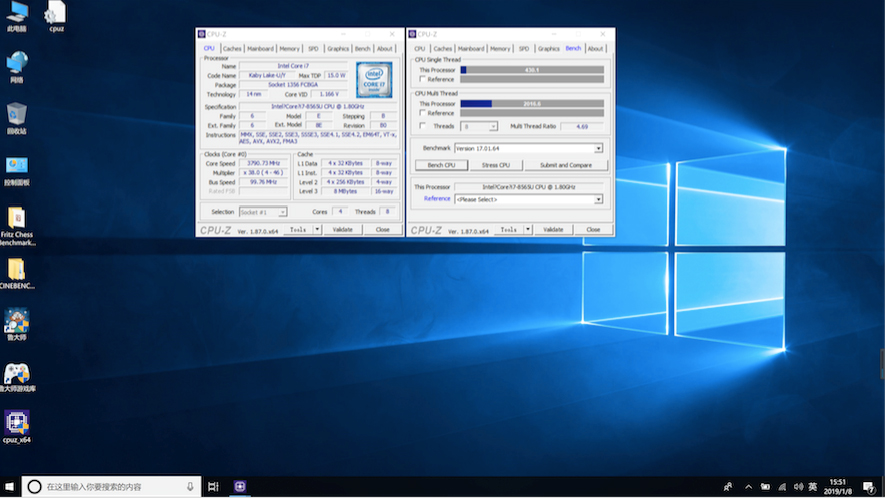Image resolution: width=885 pixels, height=498 pixels.
Task: Open About tab in right CPU-Z window
Action: 595,49
